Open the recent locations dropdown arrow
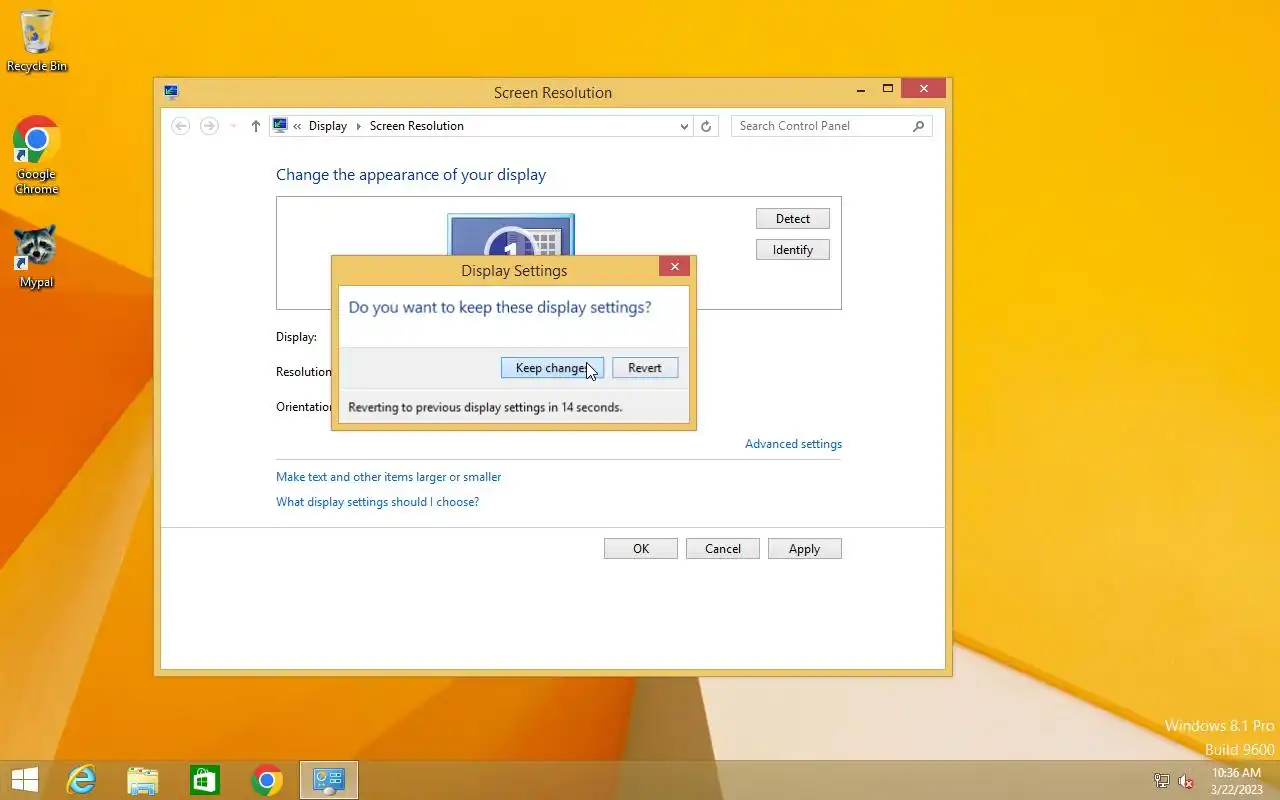The image size is (1280, 800). point(233,126)
